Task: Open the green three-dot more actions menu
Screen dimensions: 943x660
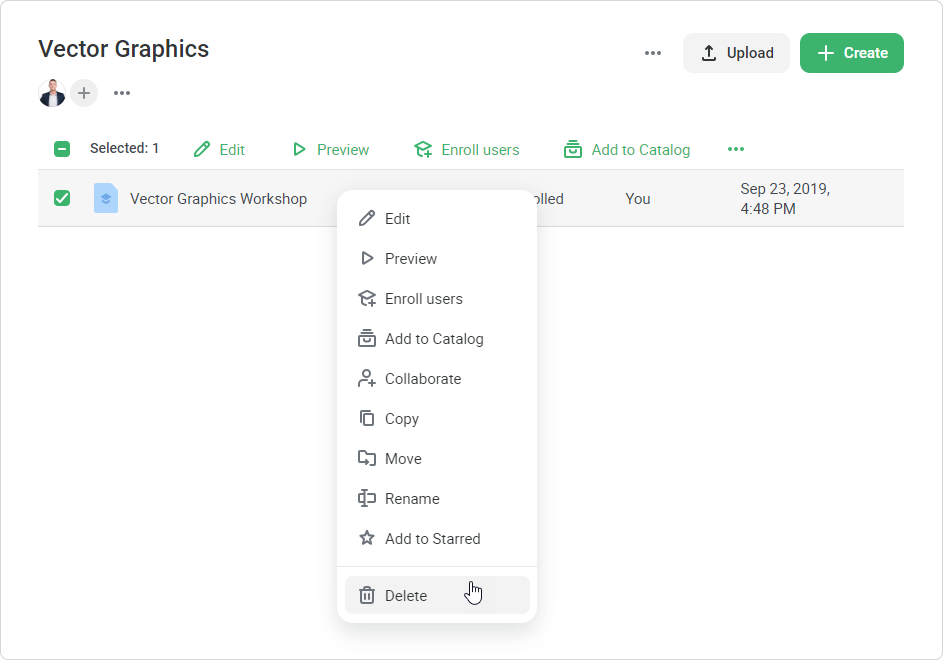Action: click(x=736, y=149)
